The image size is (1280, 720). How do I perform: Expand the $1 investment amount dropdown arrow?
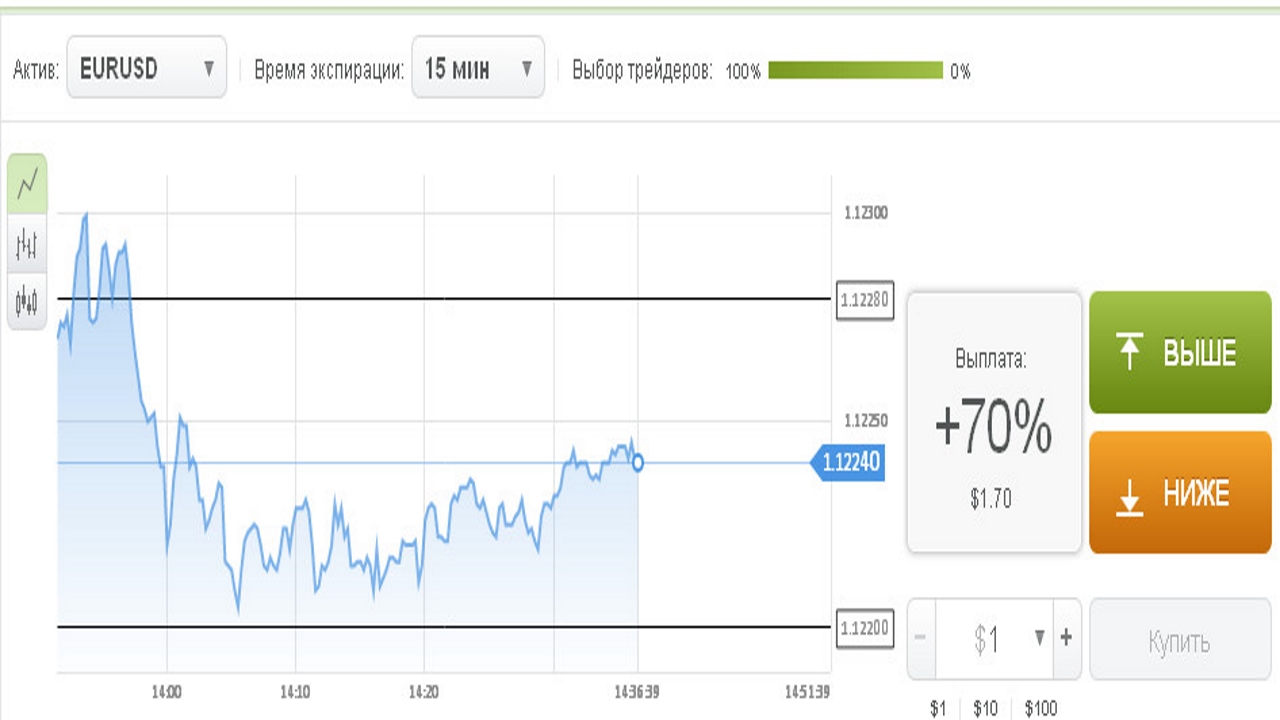pyautogui.click(x=1039, y=638)
